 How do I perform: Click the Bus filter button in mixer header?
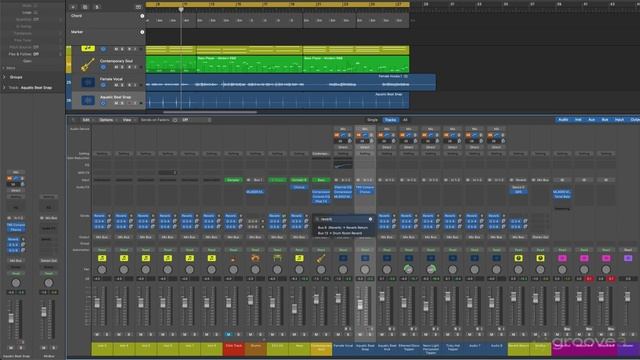tap(605, 120)
